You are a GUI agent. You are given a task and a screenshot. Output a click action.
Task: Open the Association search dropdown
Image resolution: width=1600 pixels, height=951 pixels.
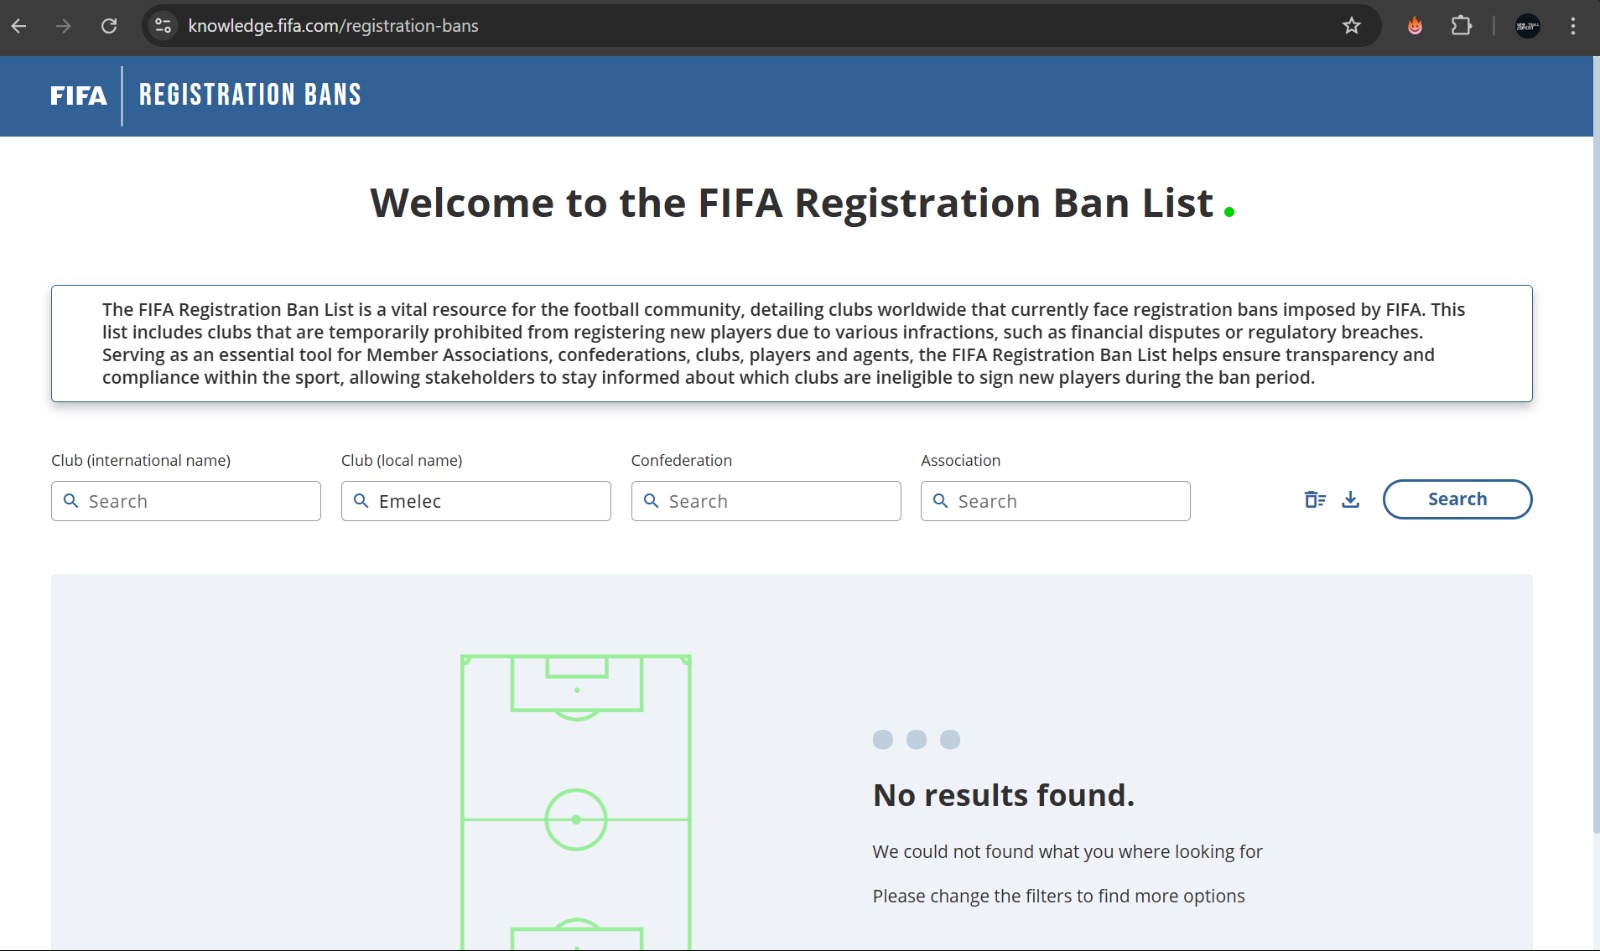[x=1056, y=501]
